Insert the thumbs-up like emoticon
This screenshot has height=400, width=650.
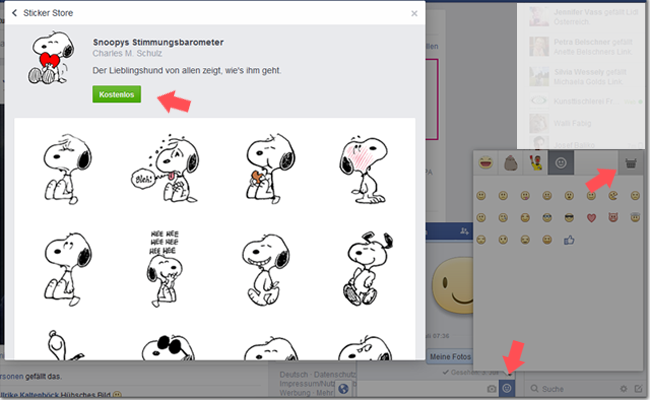[x=569, y=240]
